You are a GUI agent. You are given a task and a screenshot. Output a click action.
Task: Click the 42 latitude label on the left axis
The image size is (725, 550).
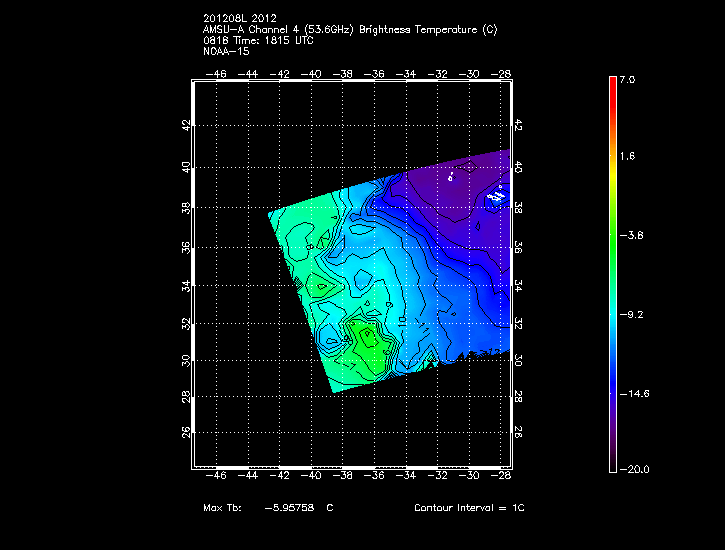click(184, 125)
